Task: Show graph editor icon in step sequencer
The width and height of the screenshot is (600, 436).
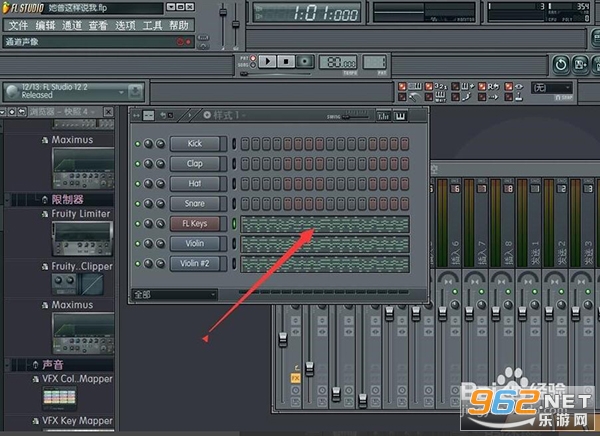Action: tap(383, 116)
